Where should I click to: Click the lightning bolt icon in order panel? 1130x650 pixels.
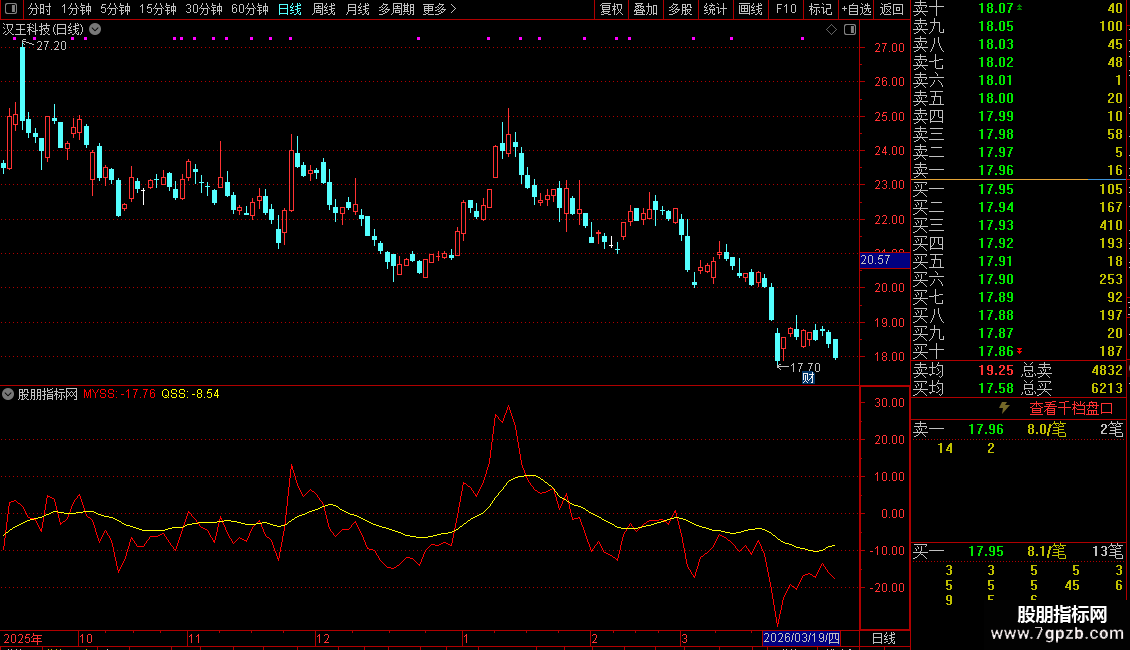point(1004,408)
